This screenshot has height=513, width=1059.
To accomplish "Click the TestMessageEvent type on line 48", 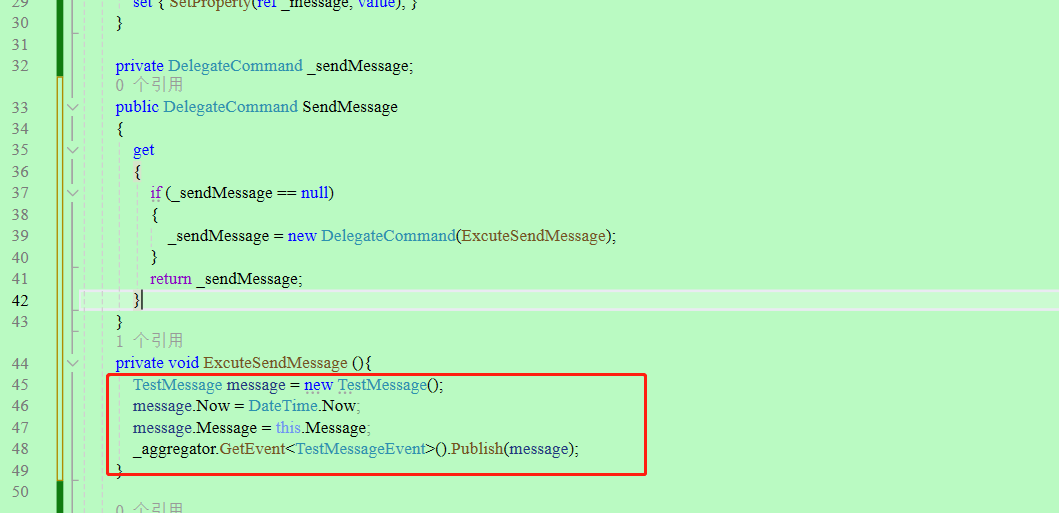I will pos(361,450).
